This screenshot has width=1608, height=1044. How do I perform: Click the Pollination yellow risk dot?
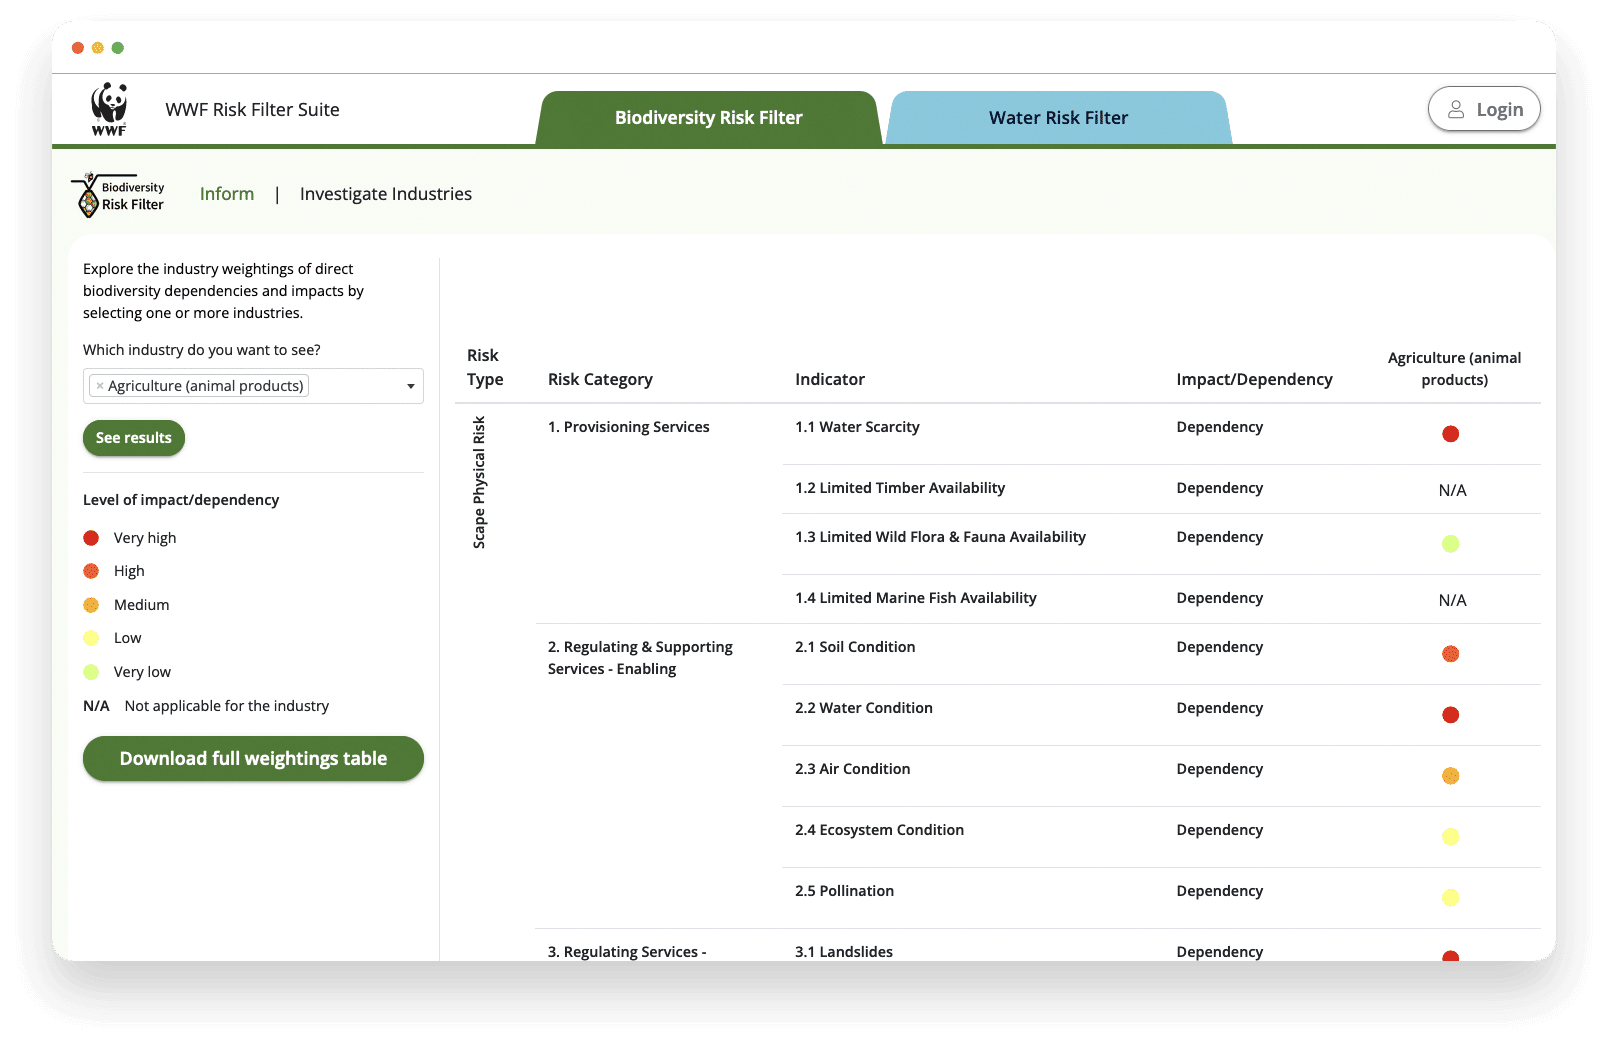click(x=1451, y=898)
